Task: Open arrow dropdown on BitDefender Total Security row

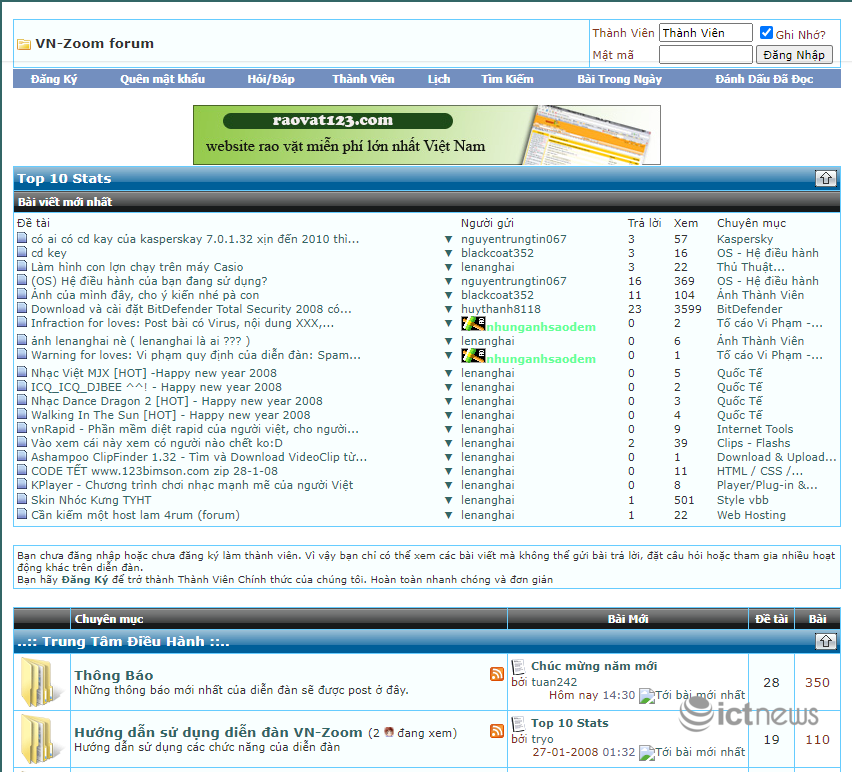Action: point(448,309)
